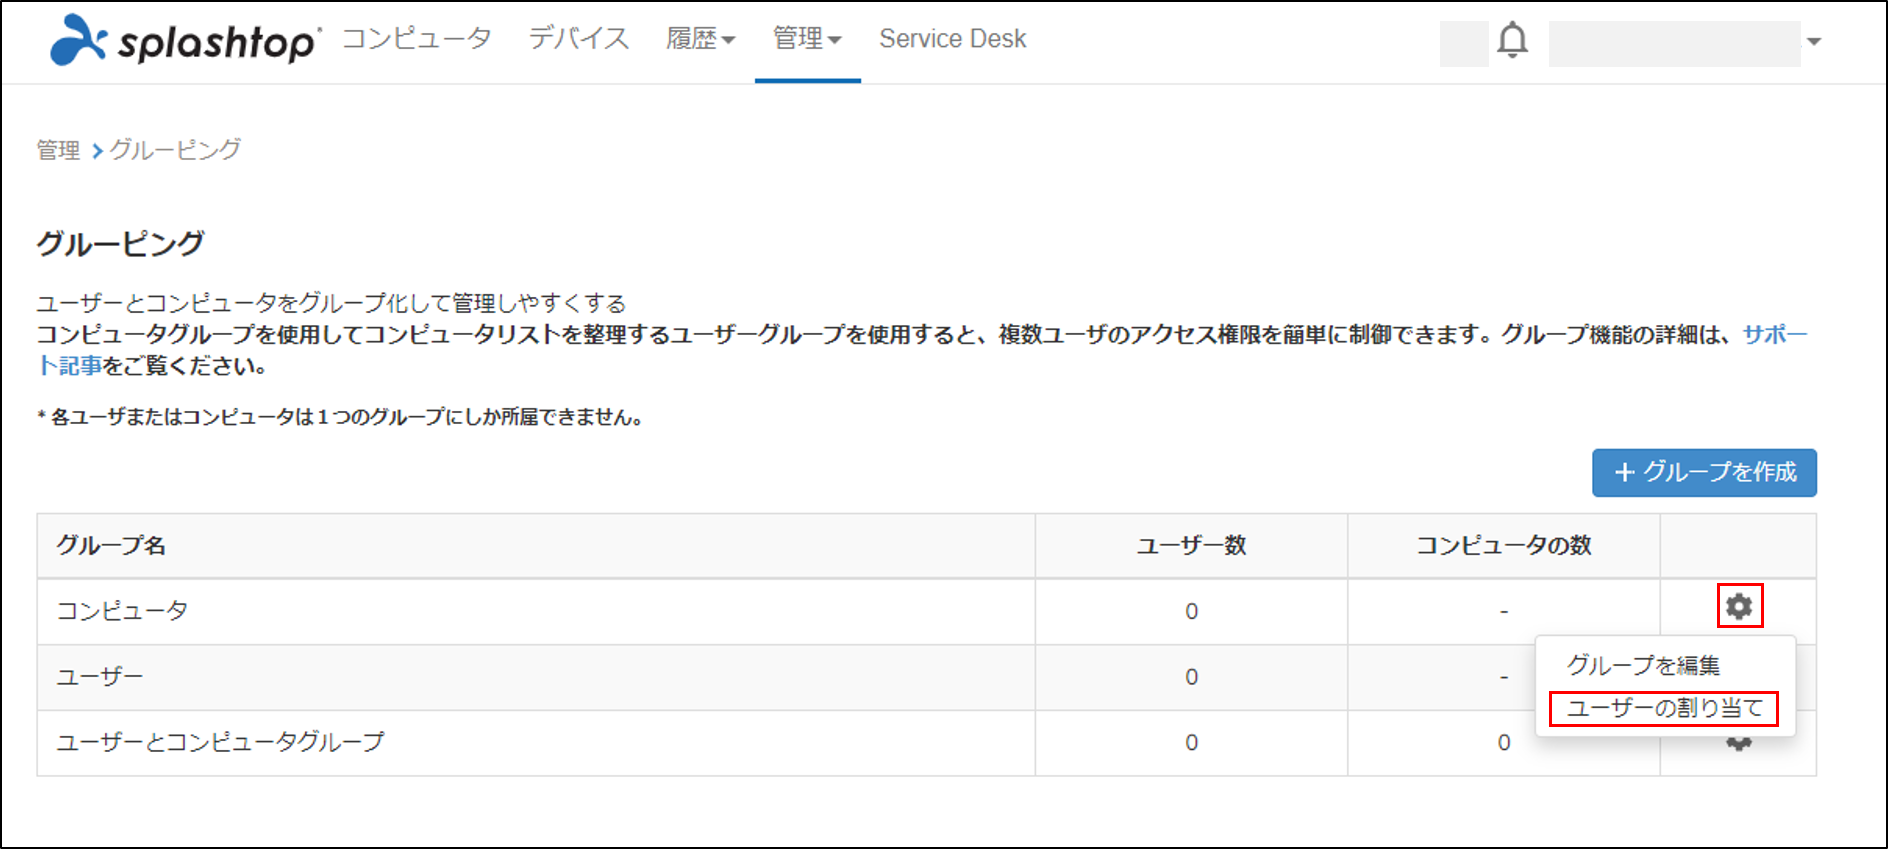Select the ユーザーとコンピュータグループ group name

tap(220, 742)
